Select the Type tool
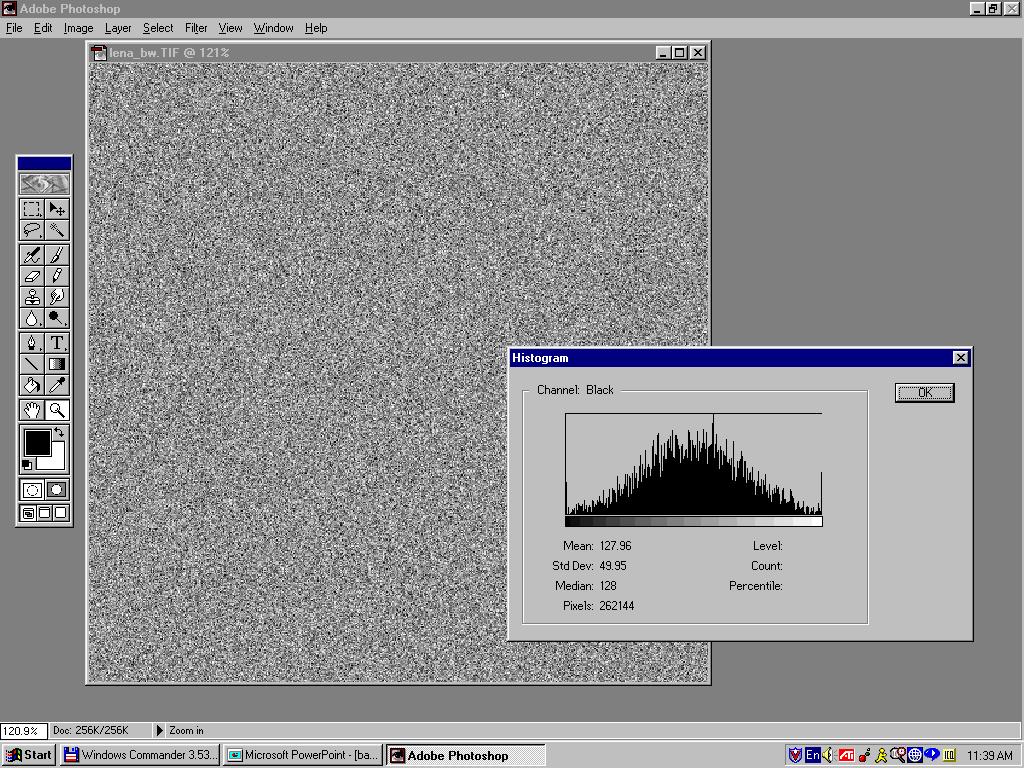The height and width of the screenshot is (768, 1024). point(57,343)
